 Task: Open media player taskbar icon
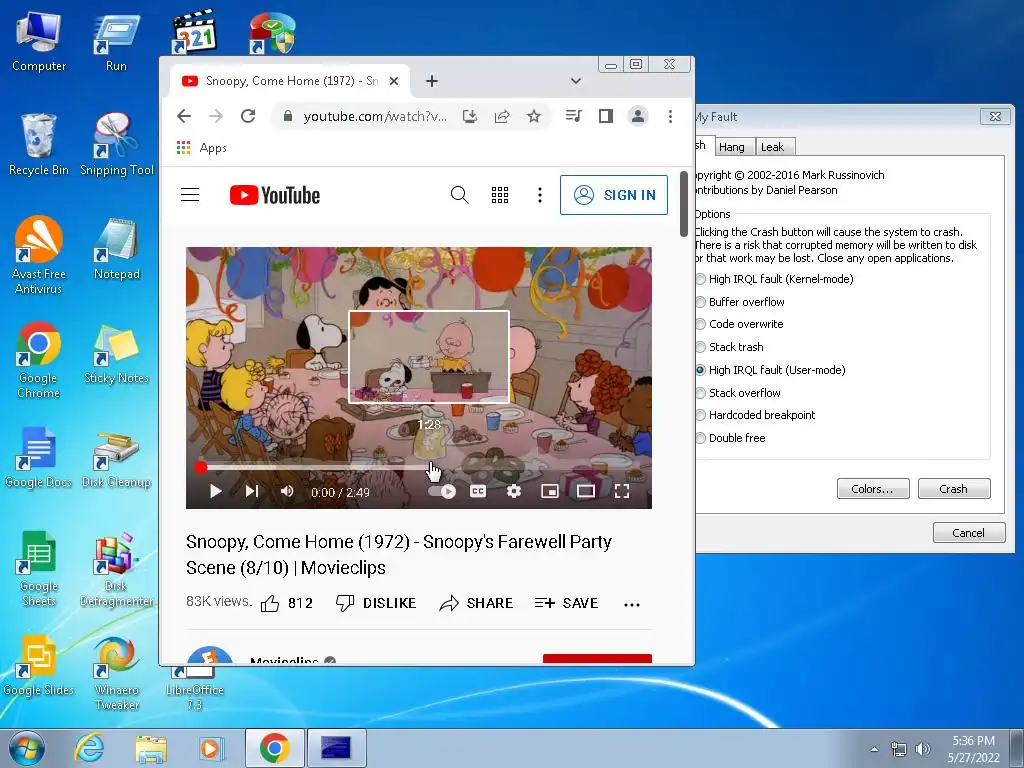click(x=212, y=748)
